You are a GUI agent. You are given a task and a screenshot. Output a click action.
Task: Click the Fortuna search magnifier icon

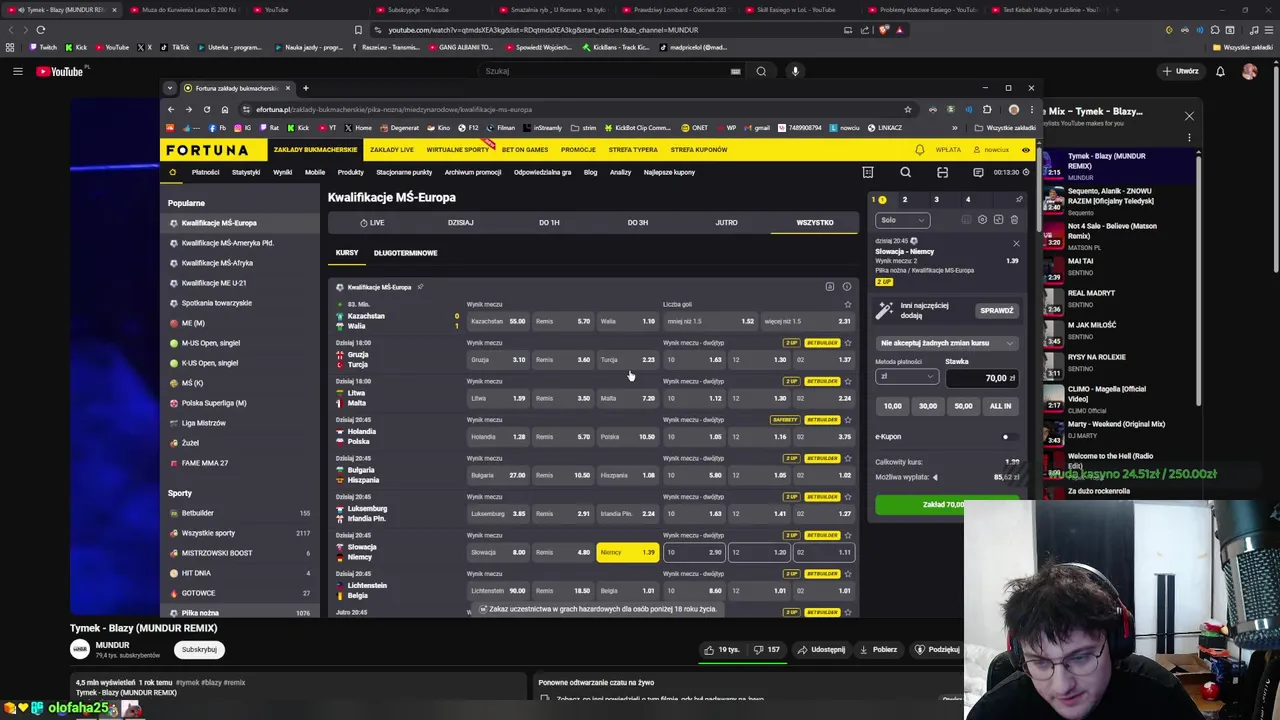click(x=906, y=172)
